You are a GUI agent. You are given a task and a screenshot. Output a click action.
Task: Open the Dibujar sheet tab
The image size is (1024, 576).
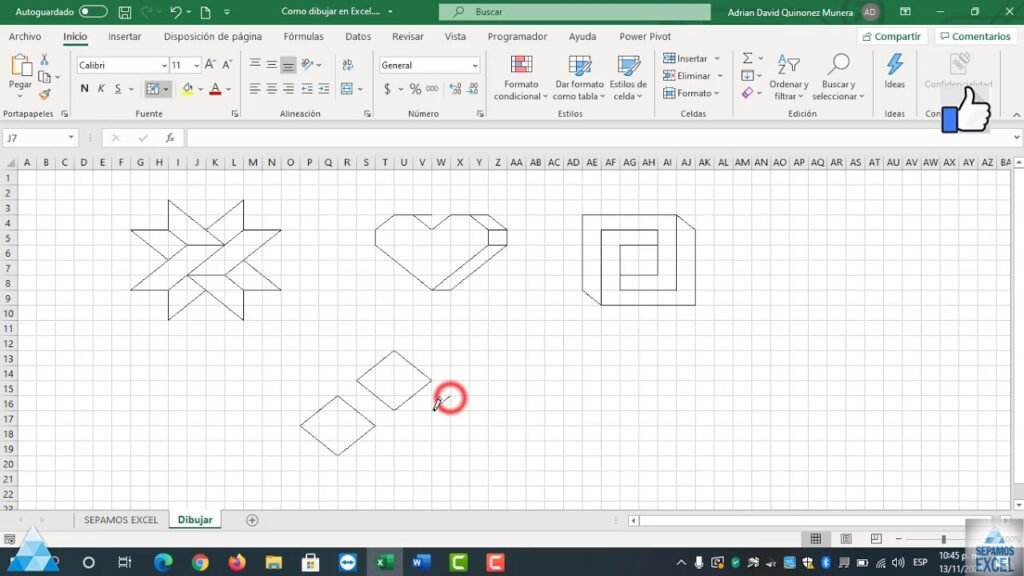[195, 520]
